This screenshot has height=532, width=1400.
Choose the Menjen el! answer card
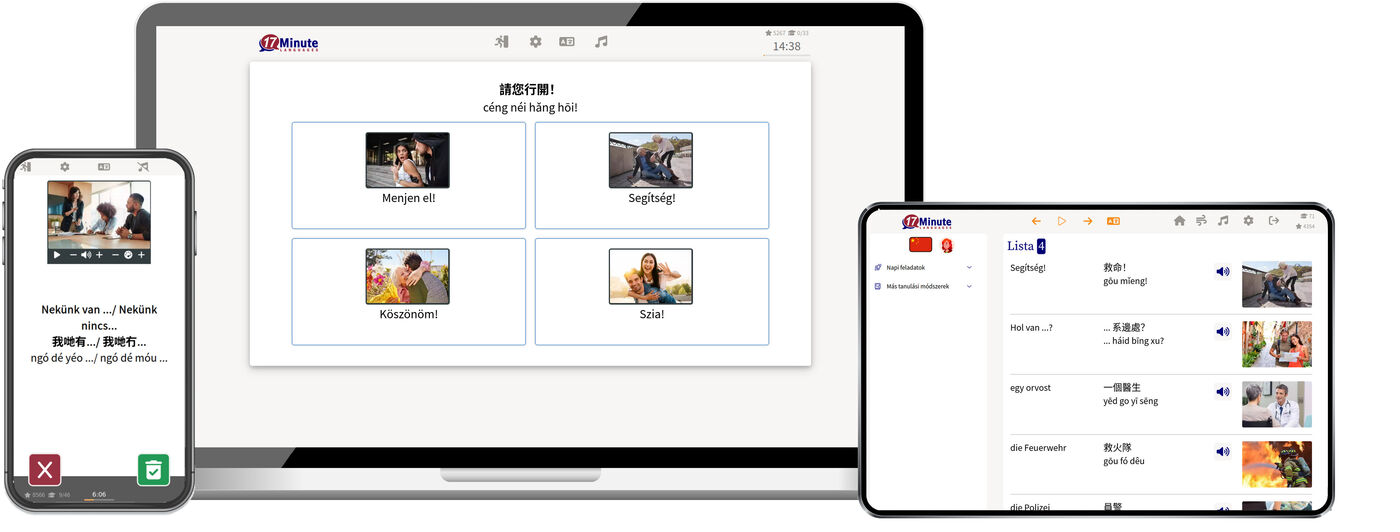click(409, 175)
